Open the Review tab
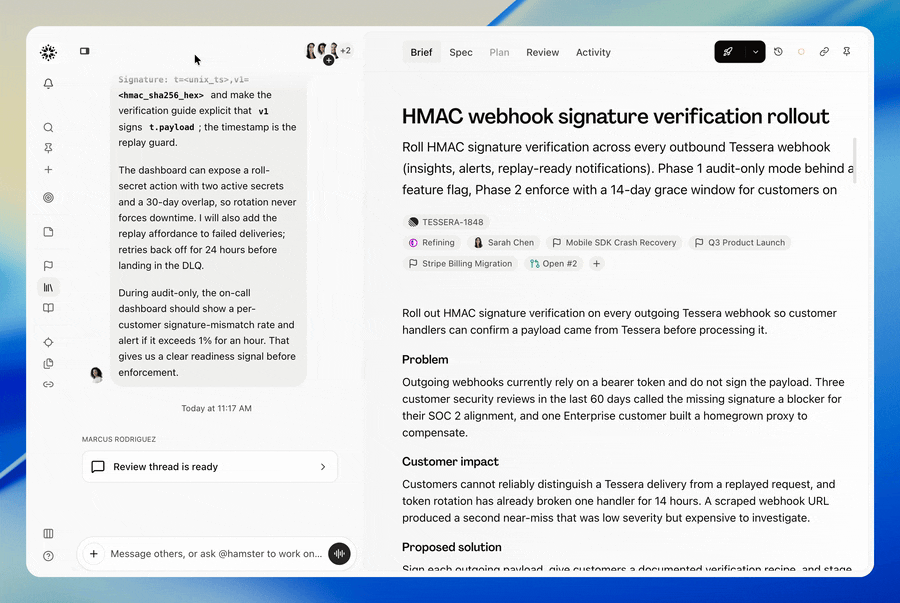 (x=542, y=52)
